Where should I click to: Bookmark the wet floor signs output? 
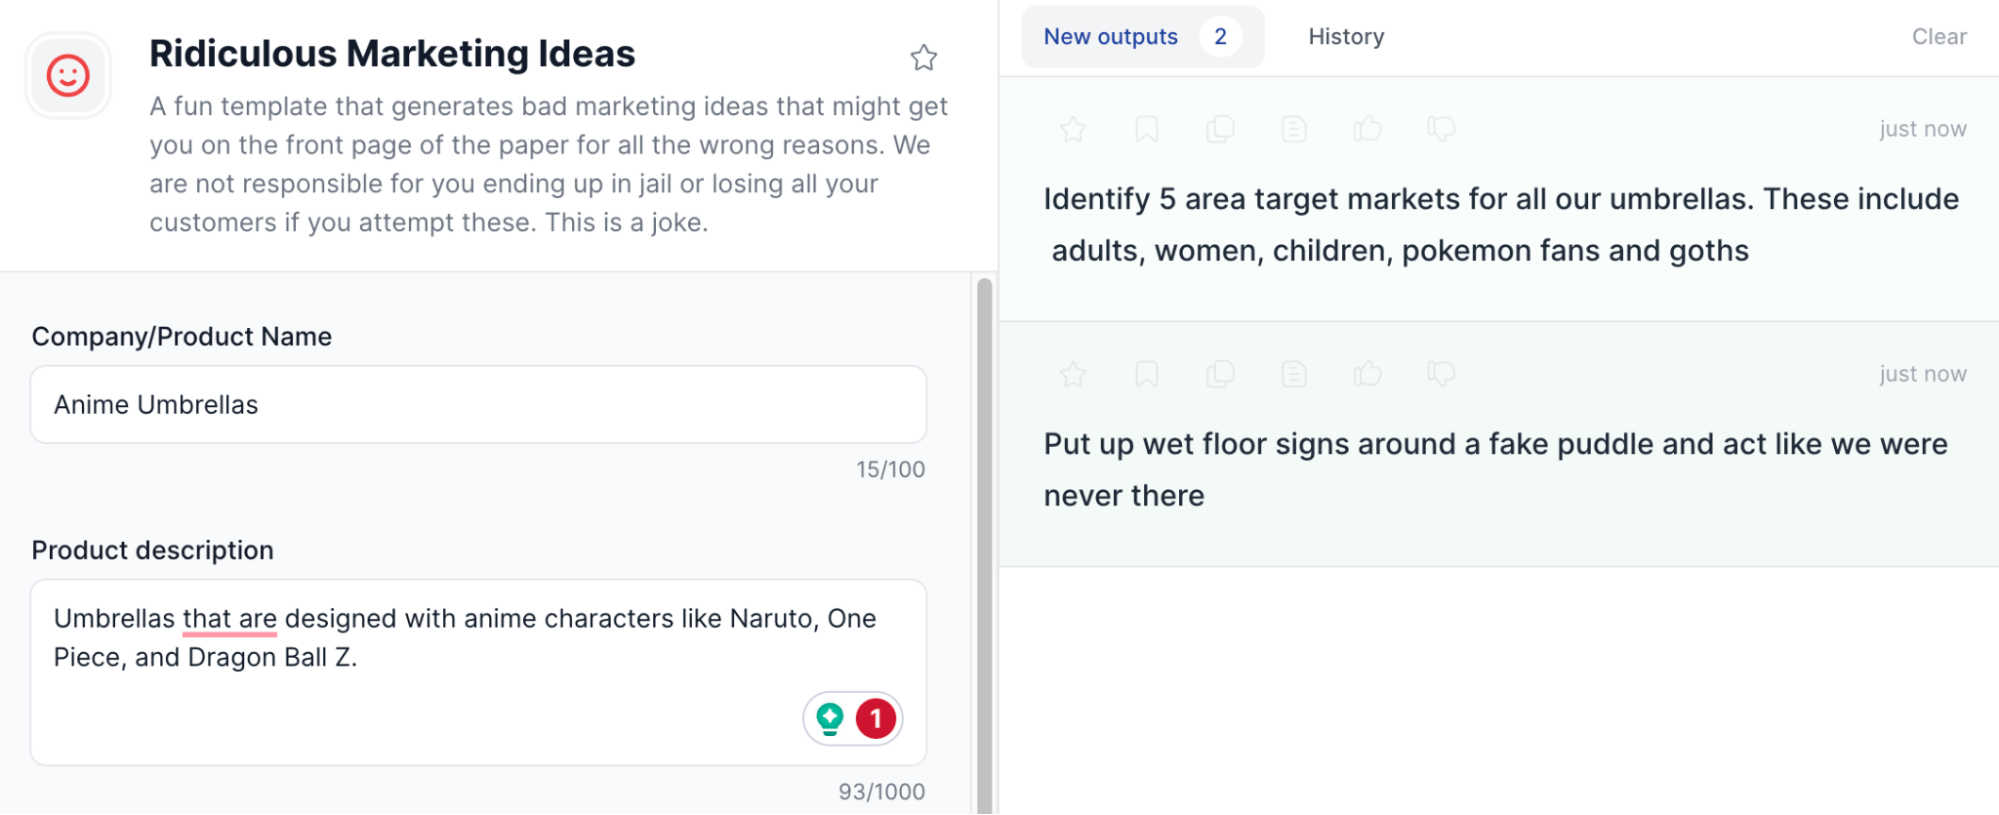click(x=1146, y=374)
